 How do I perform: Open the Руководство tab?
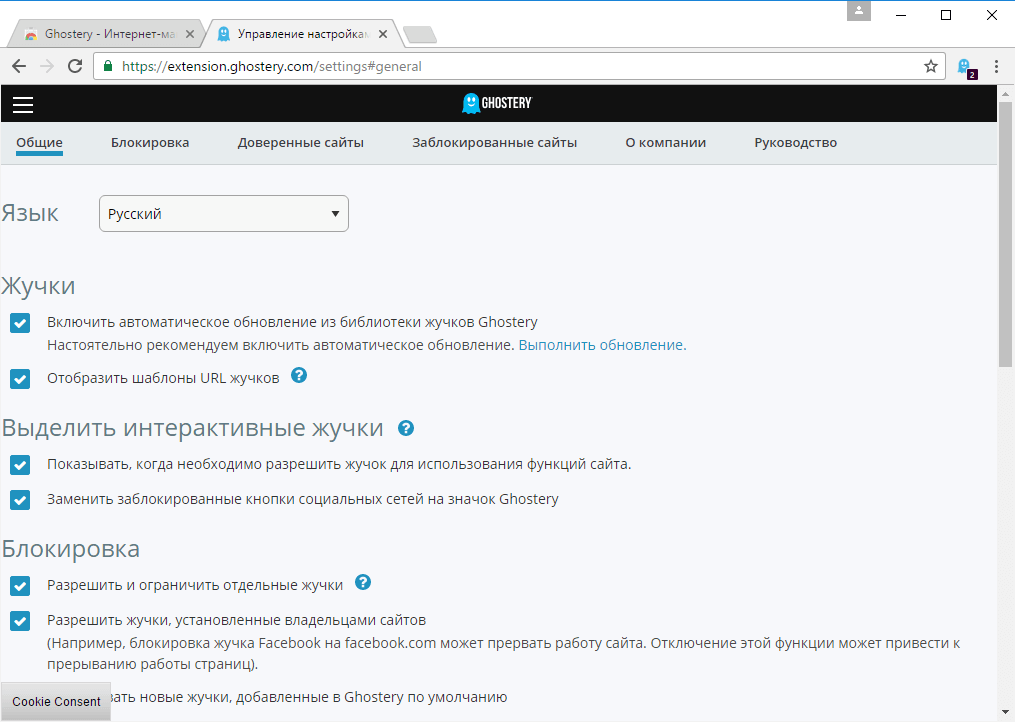pyautogui.click(x=796, y=142)
